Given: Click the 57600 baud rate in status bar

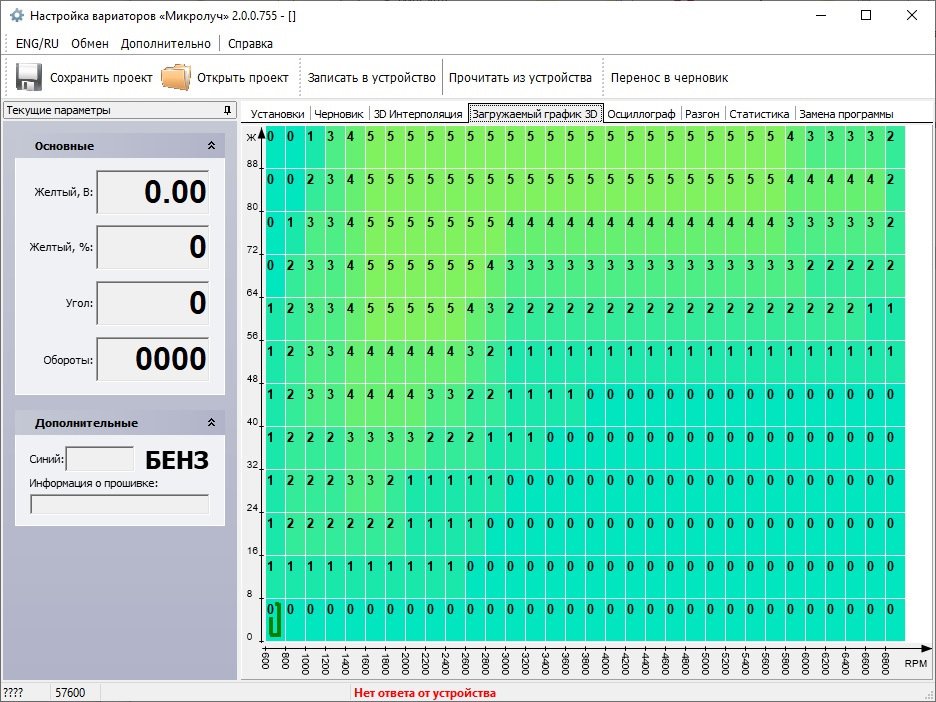Looking at the screenshot, I should click(70, 693).
